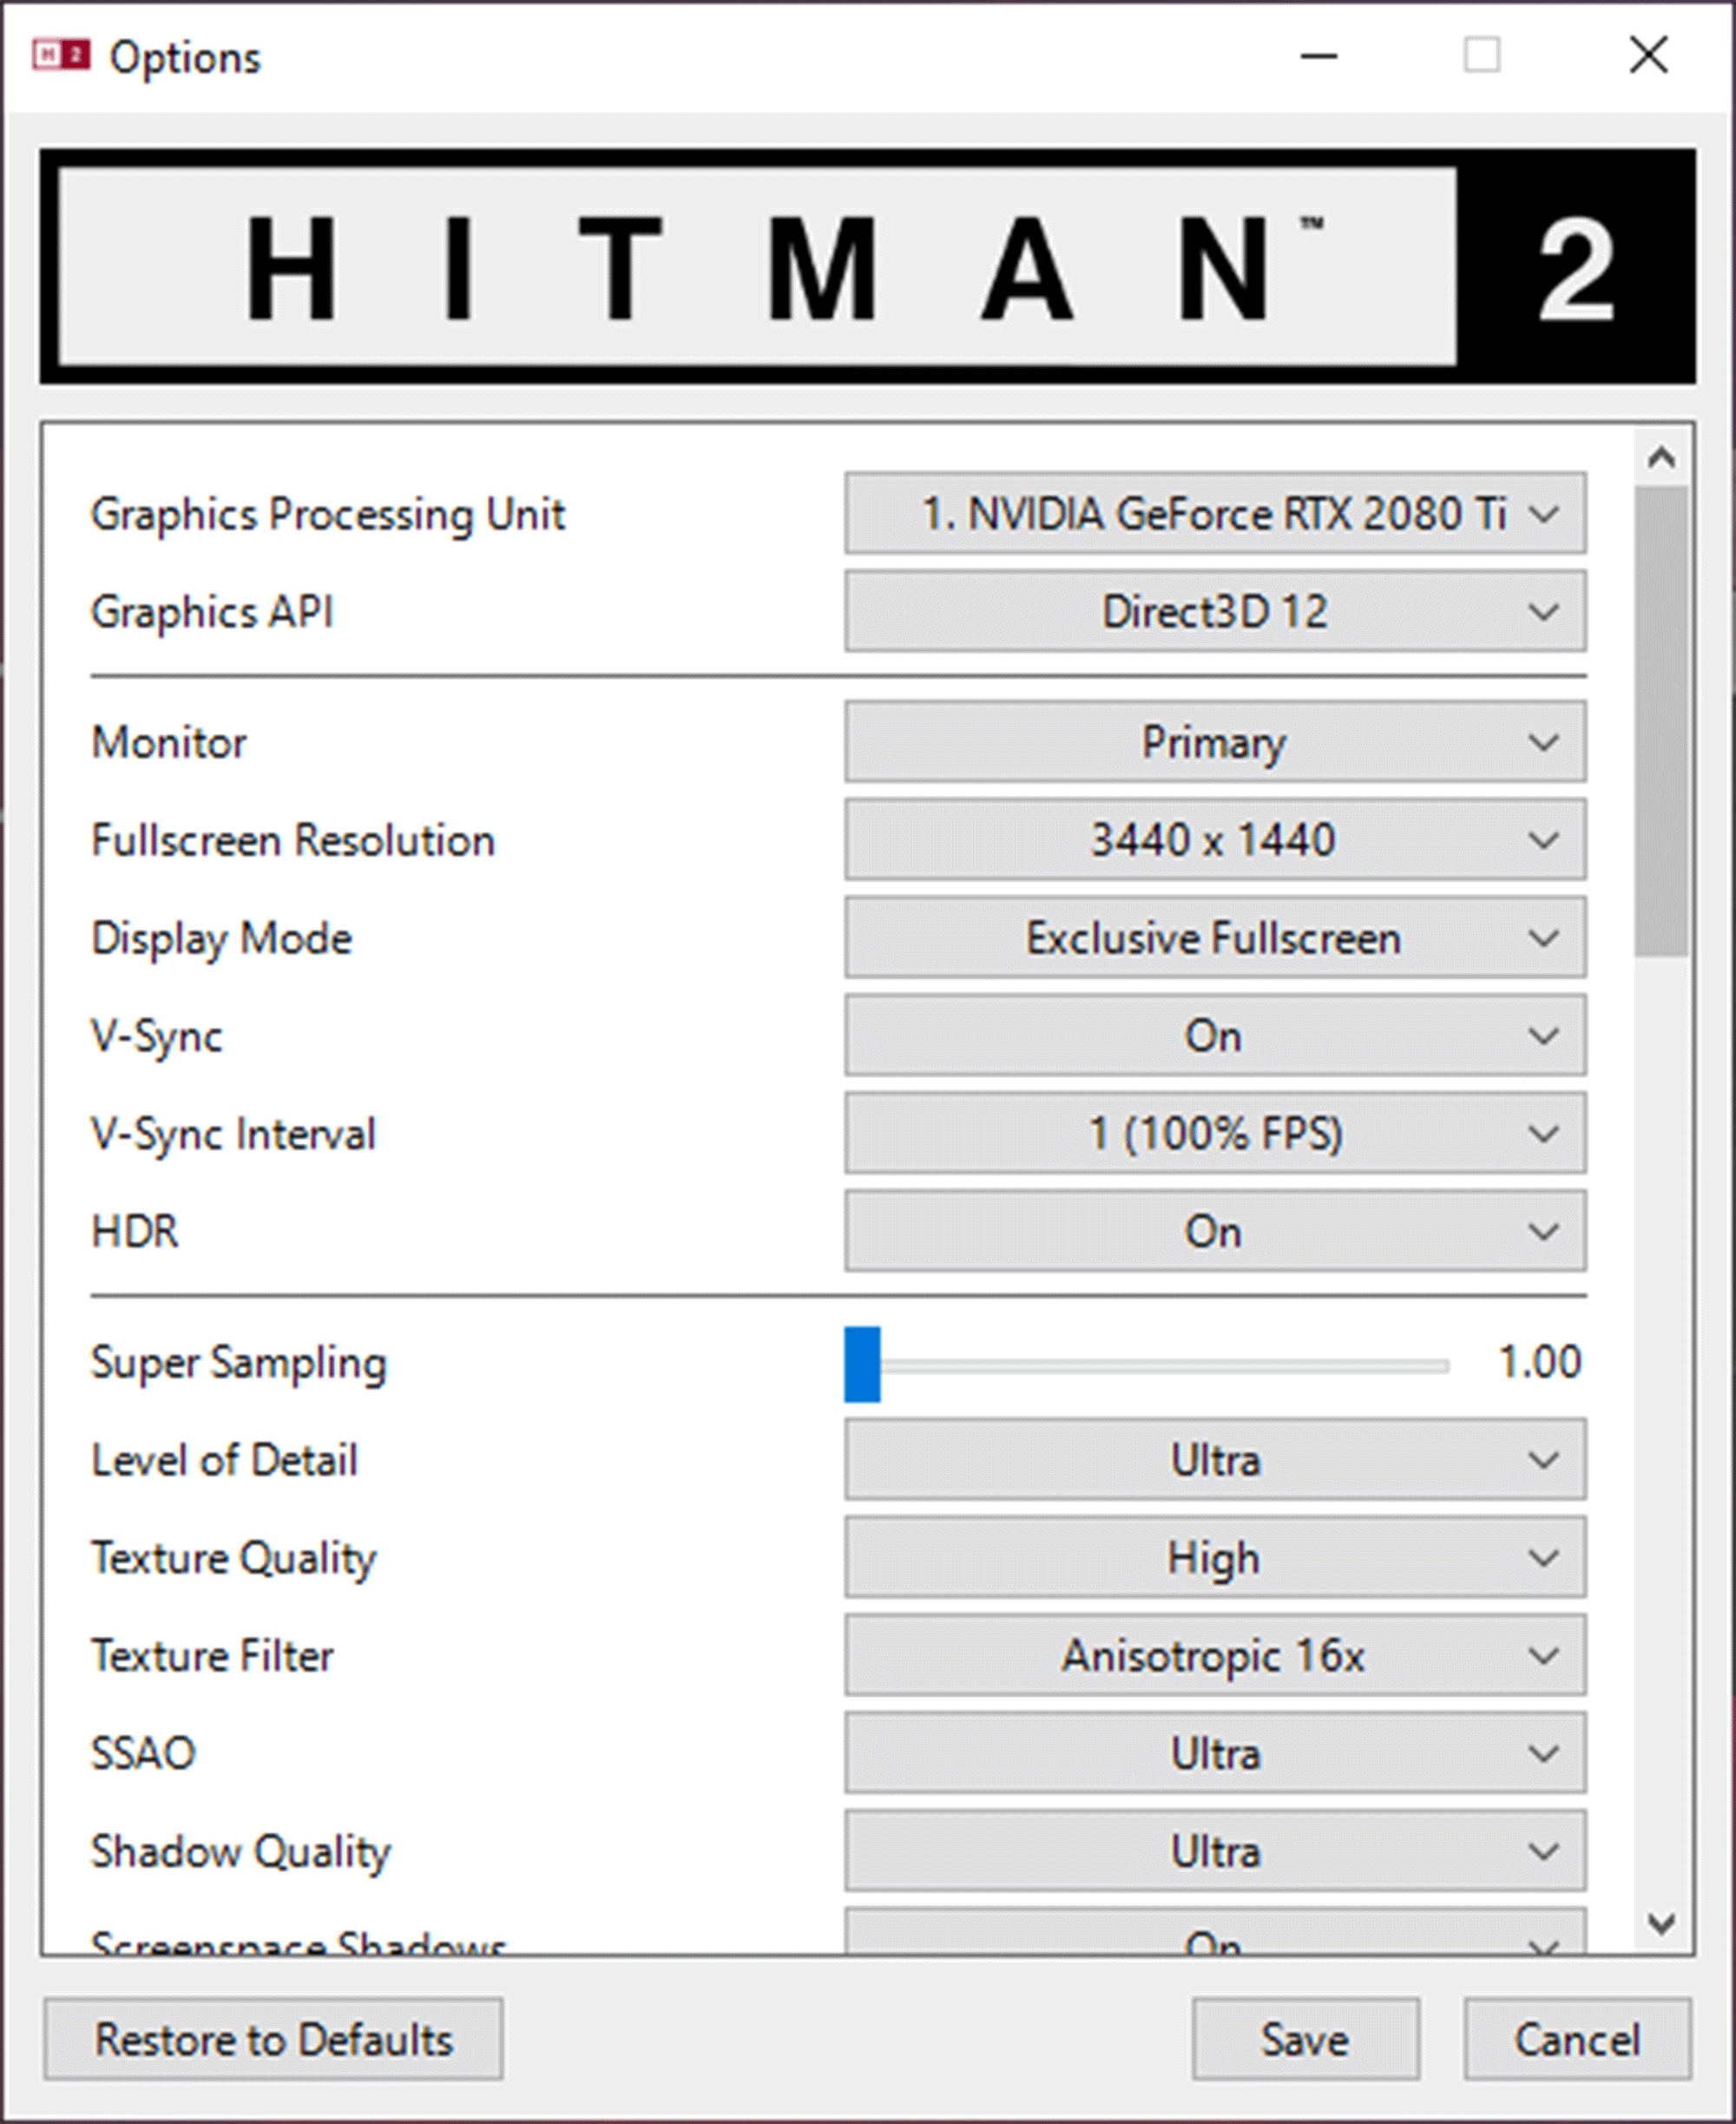Click the scrollbar down arrow
This screenshot has width=1736, height=2124.
pyautogui.click(x=1662, y=1922)
